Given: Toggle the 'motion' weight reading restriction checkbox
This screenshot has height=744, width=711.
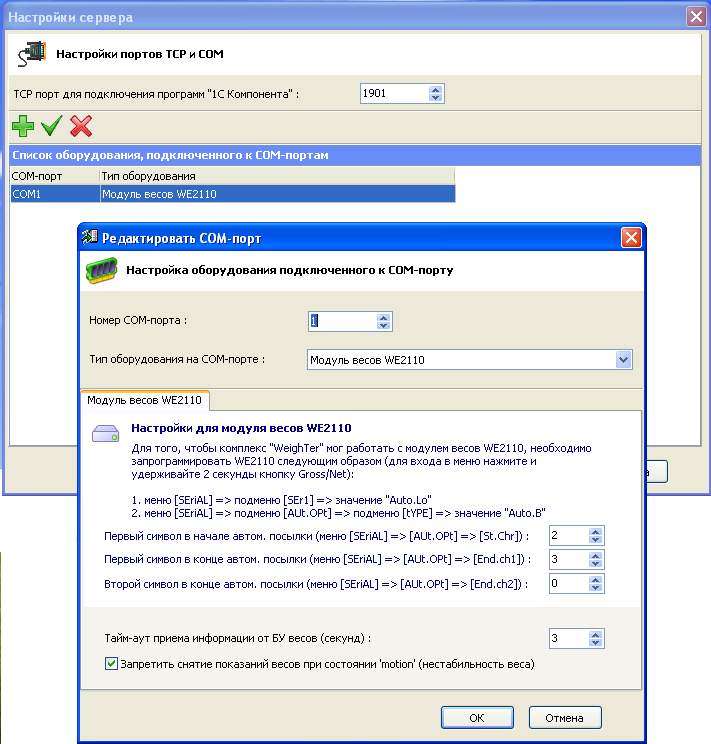Looking at the screenshot, I should pos(111,663).
